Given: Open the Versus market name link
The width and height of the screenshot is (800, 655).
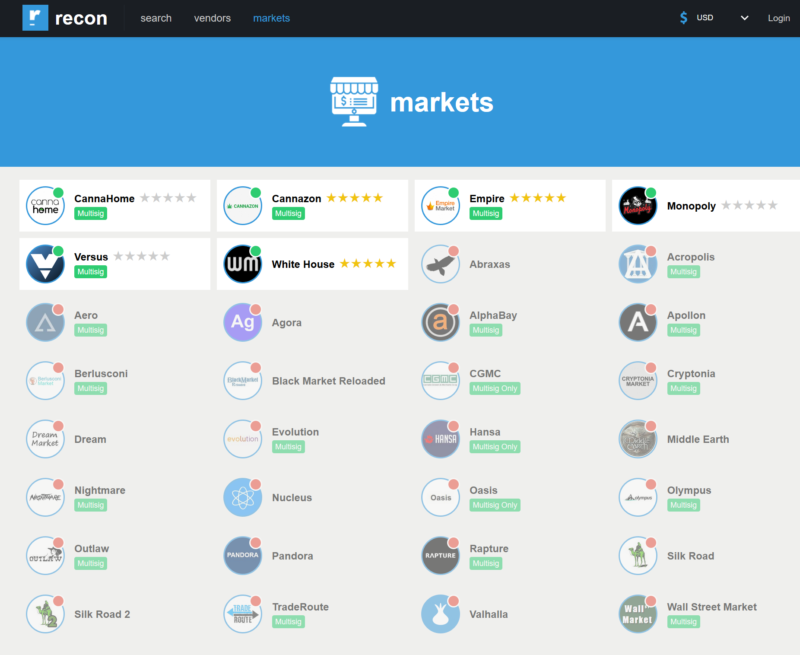Looking at the screenshot, I should (x=91, y=257).
